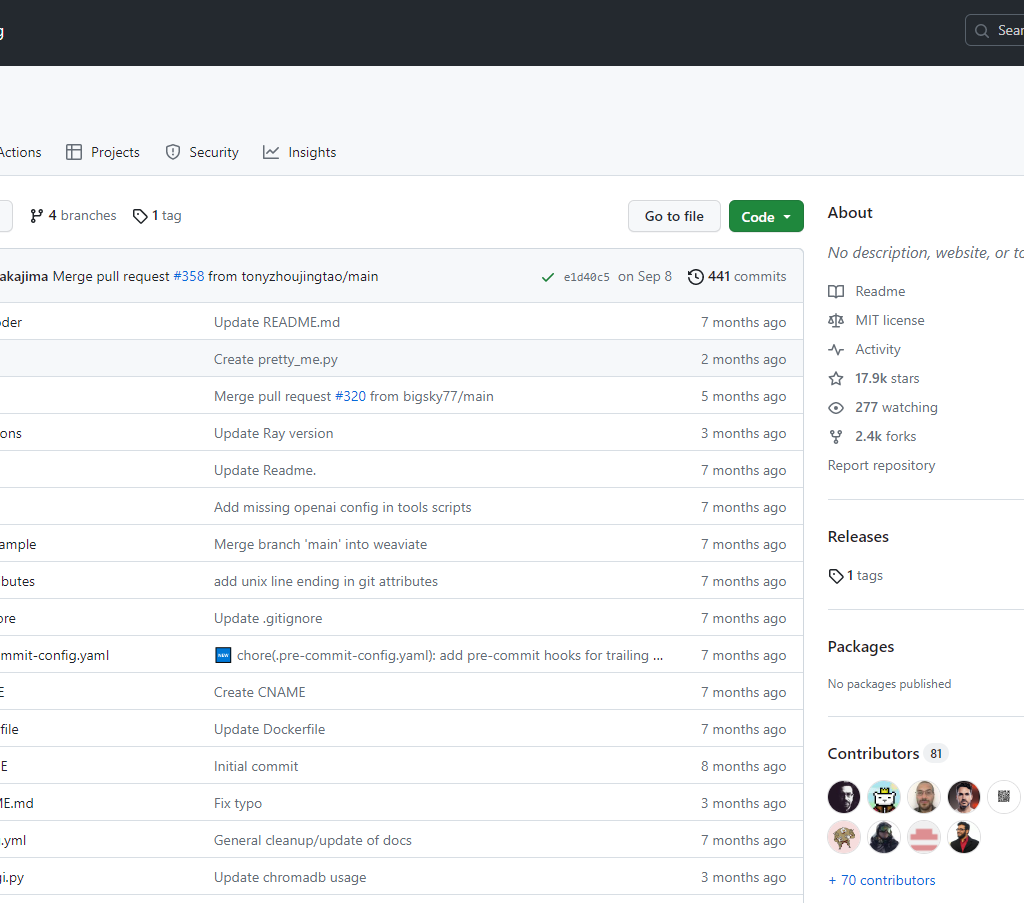Open the Projects tab
This screenshot has height=903, width=1024.
103,152
